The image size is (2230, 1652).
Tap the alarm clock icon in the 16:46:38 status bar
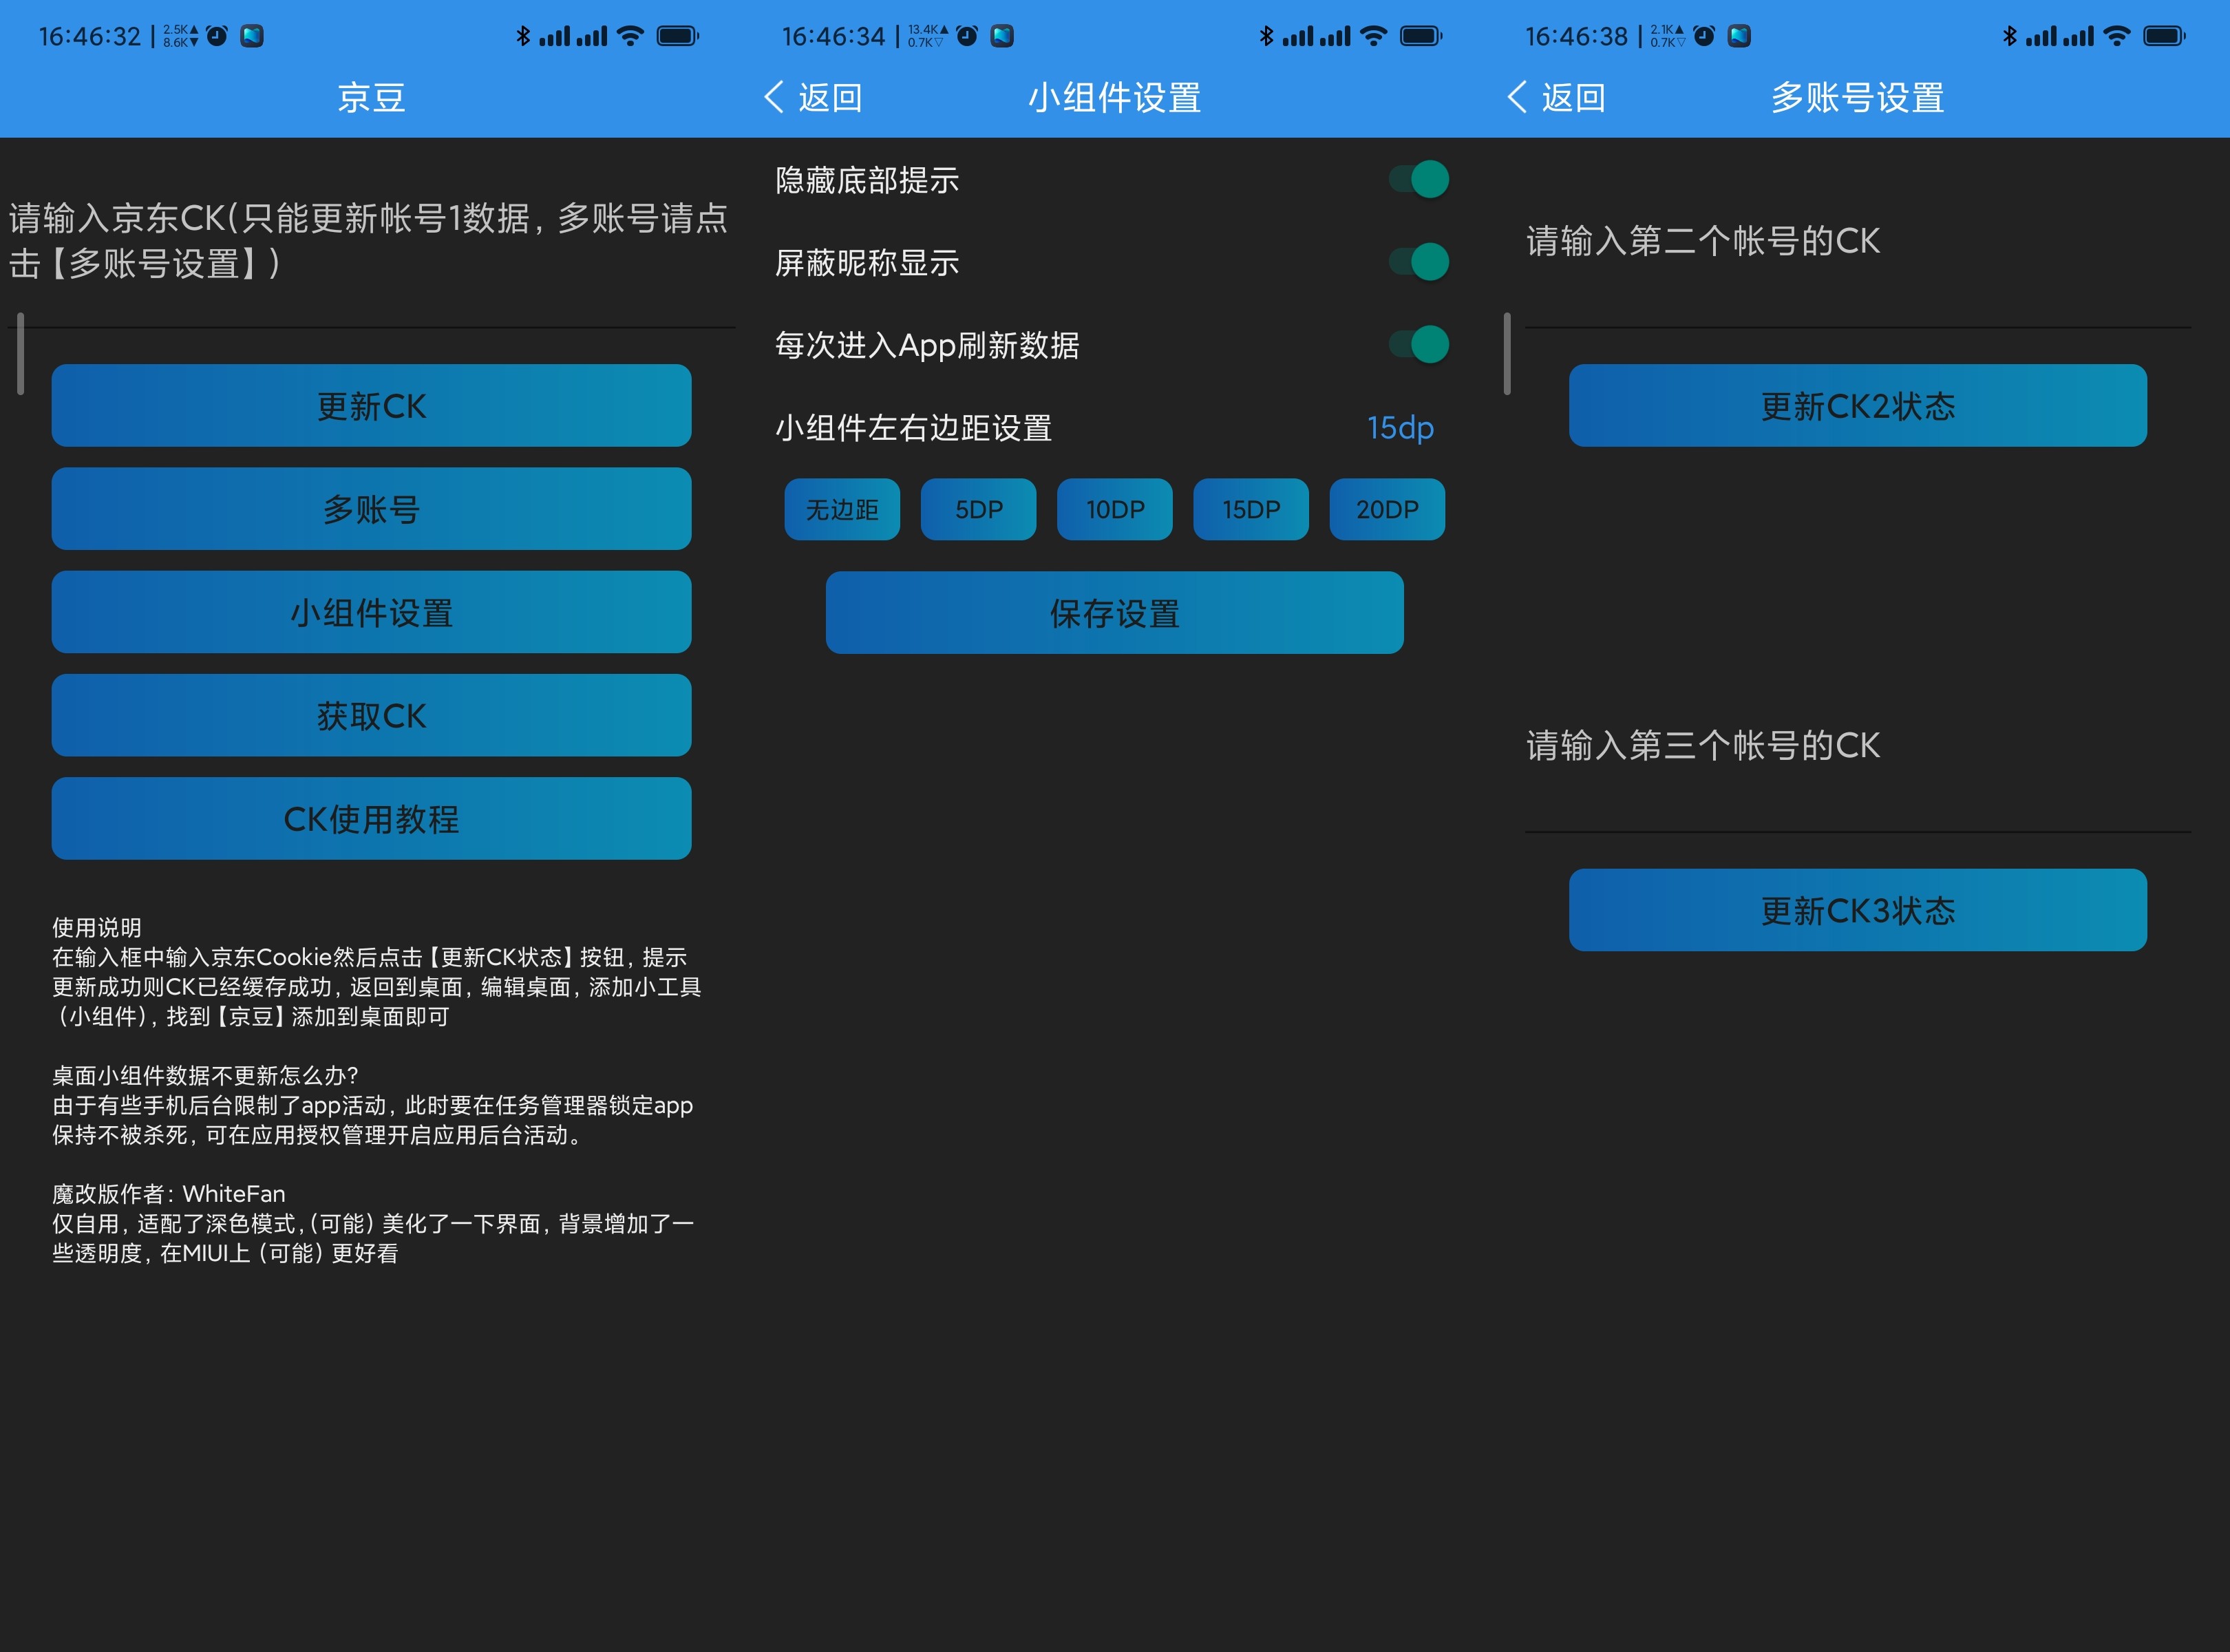click(x=1704, y=36)
